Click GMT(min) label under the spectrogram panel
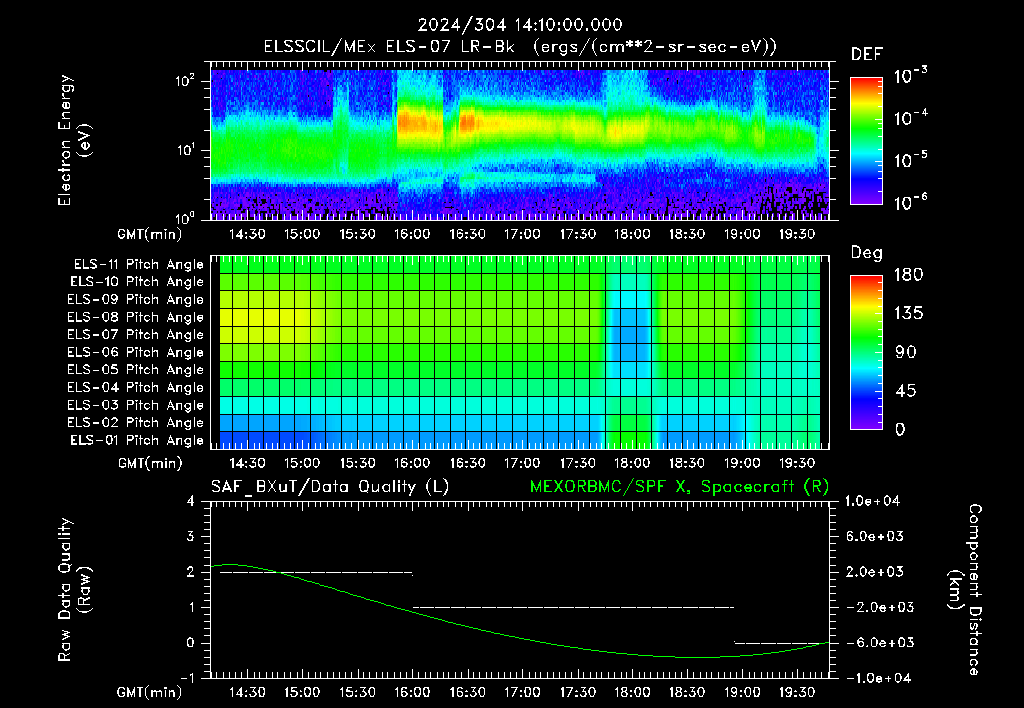The width and height of the screenshot is (1024, 708). (150, 234)
